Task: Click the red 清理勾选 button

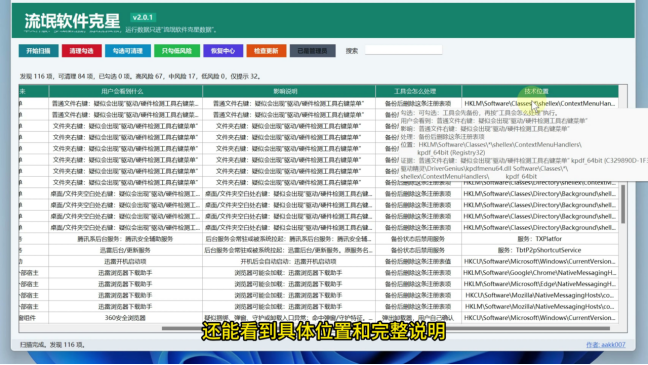Action: (x=82, y=51)
